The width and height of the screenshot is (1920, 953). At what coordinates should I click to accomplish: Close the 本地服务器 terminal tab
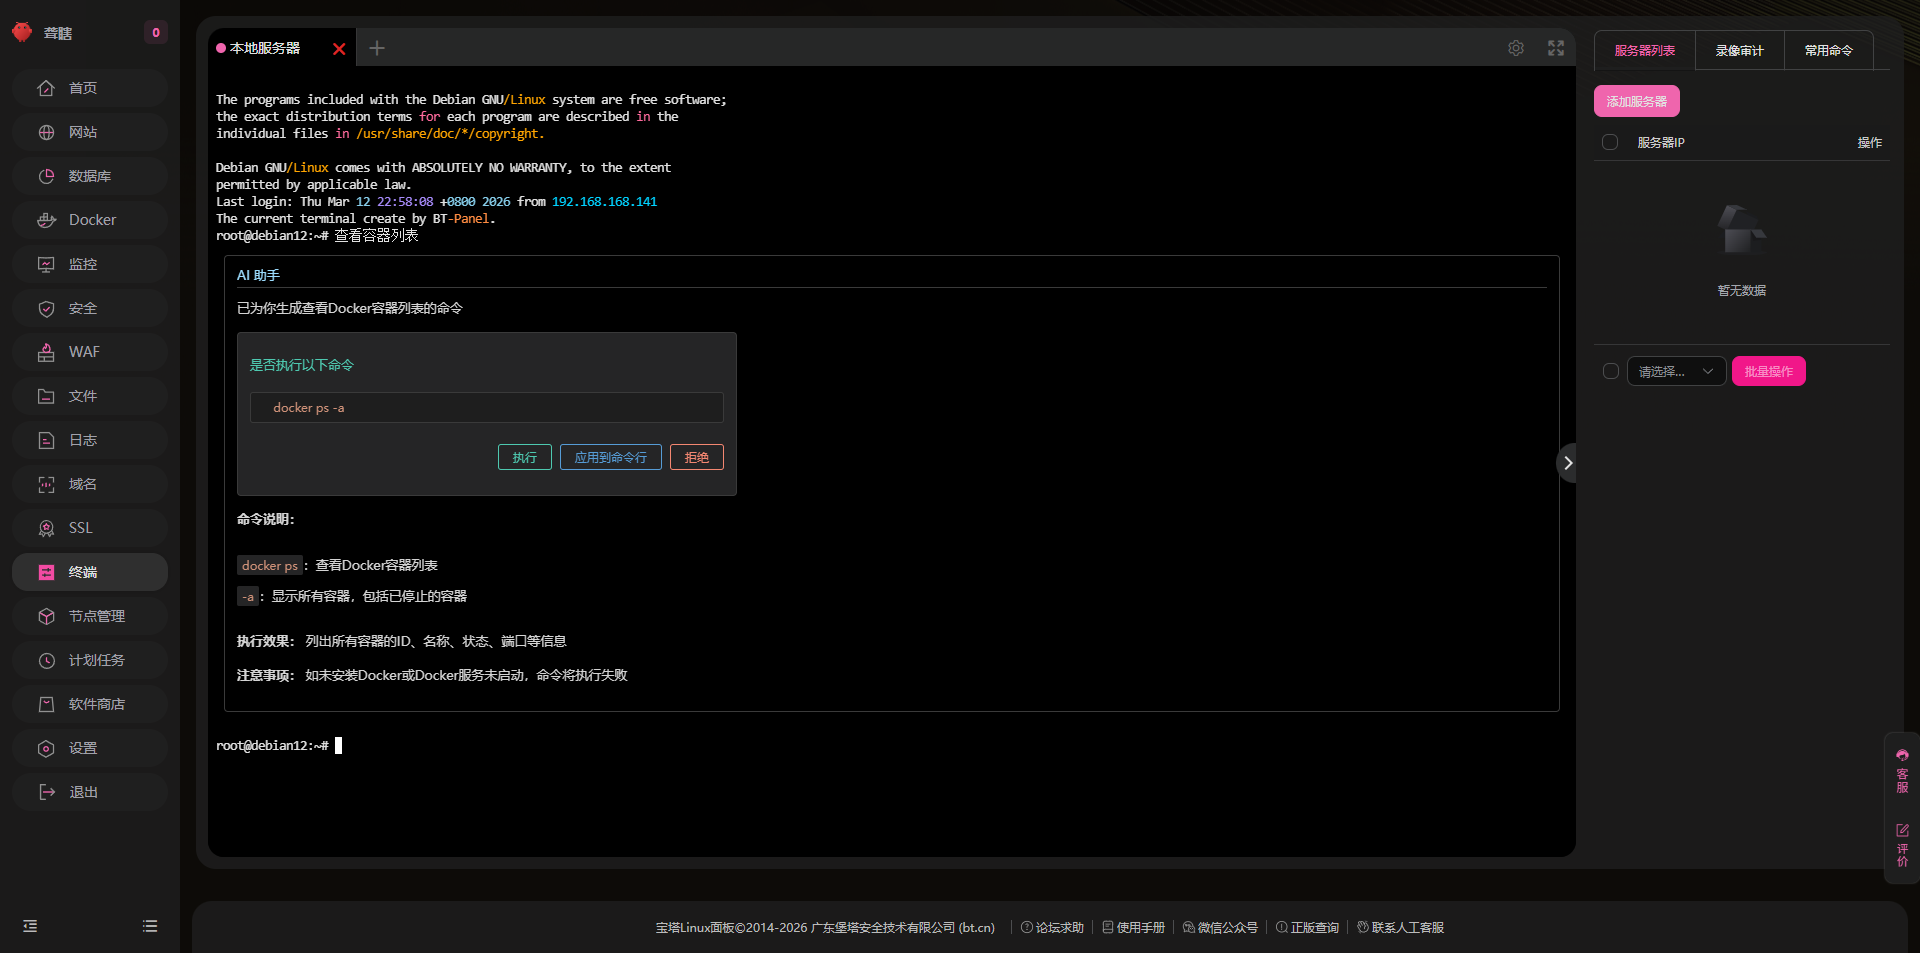pos(339,49)
